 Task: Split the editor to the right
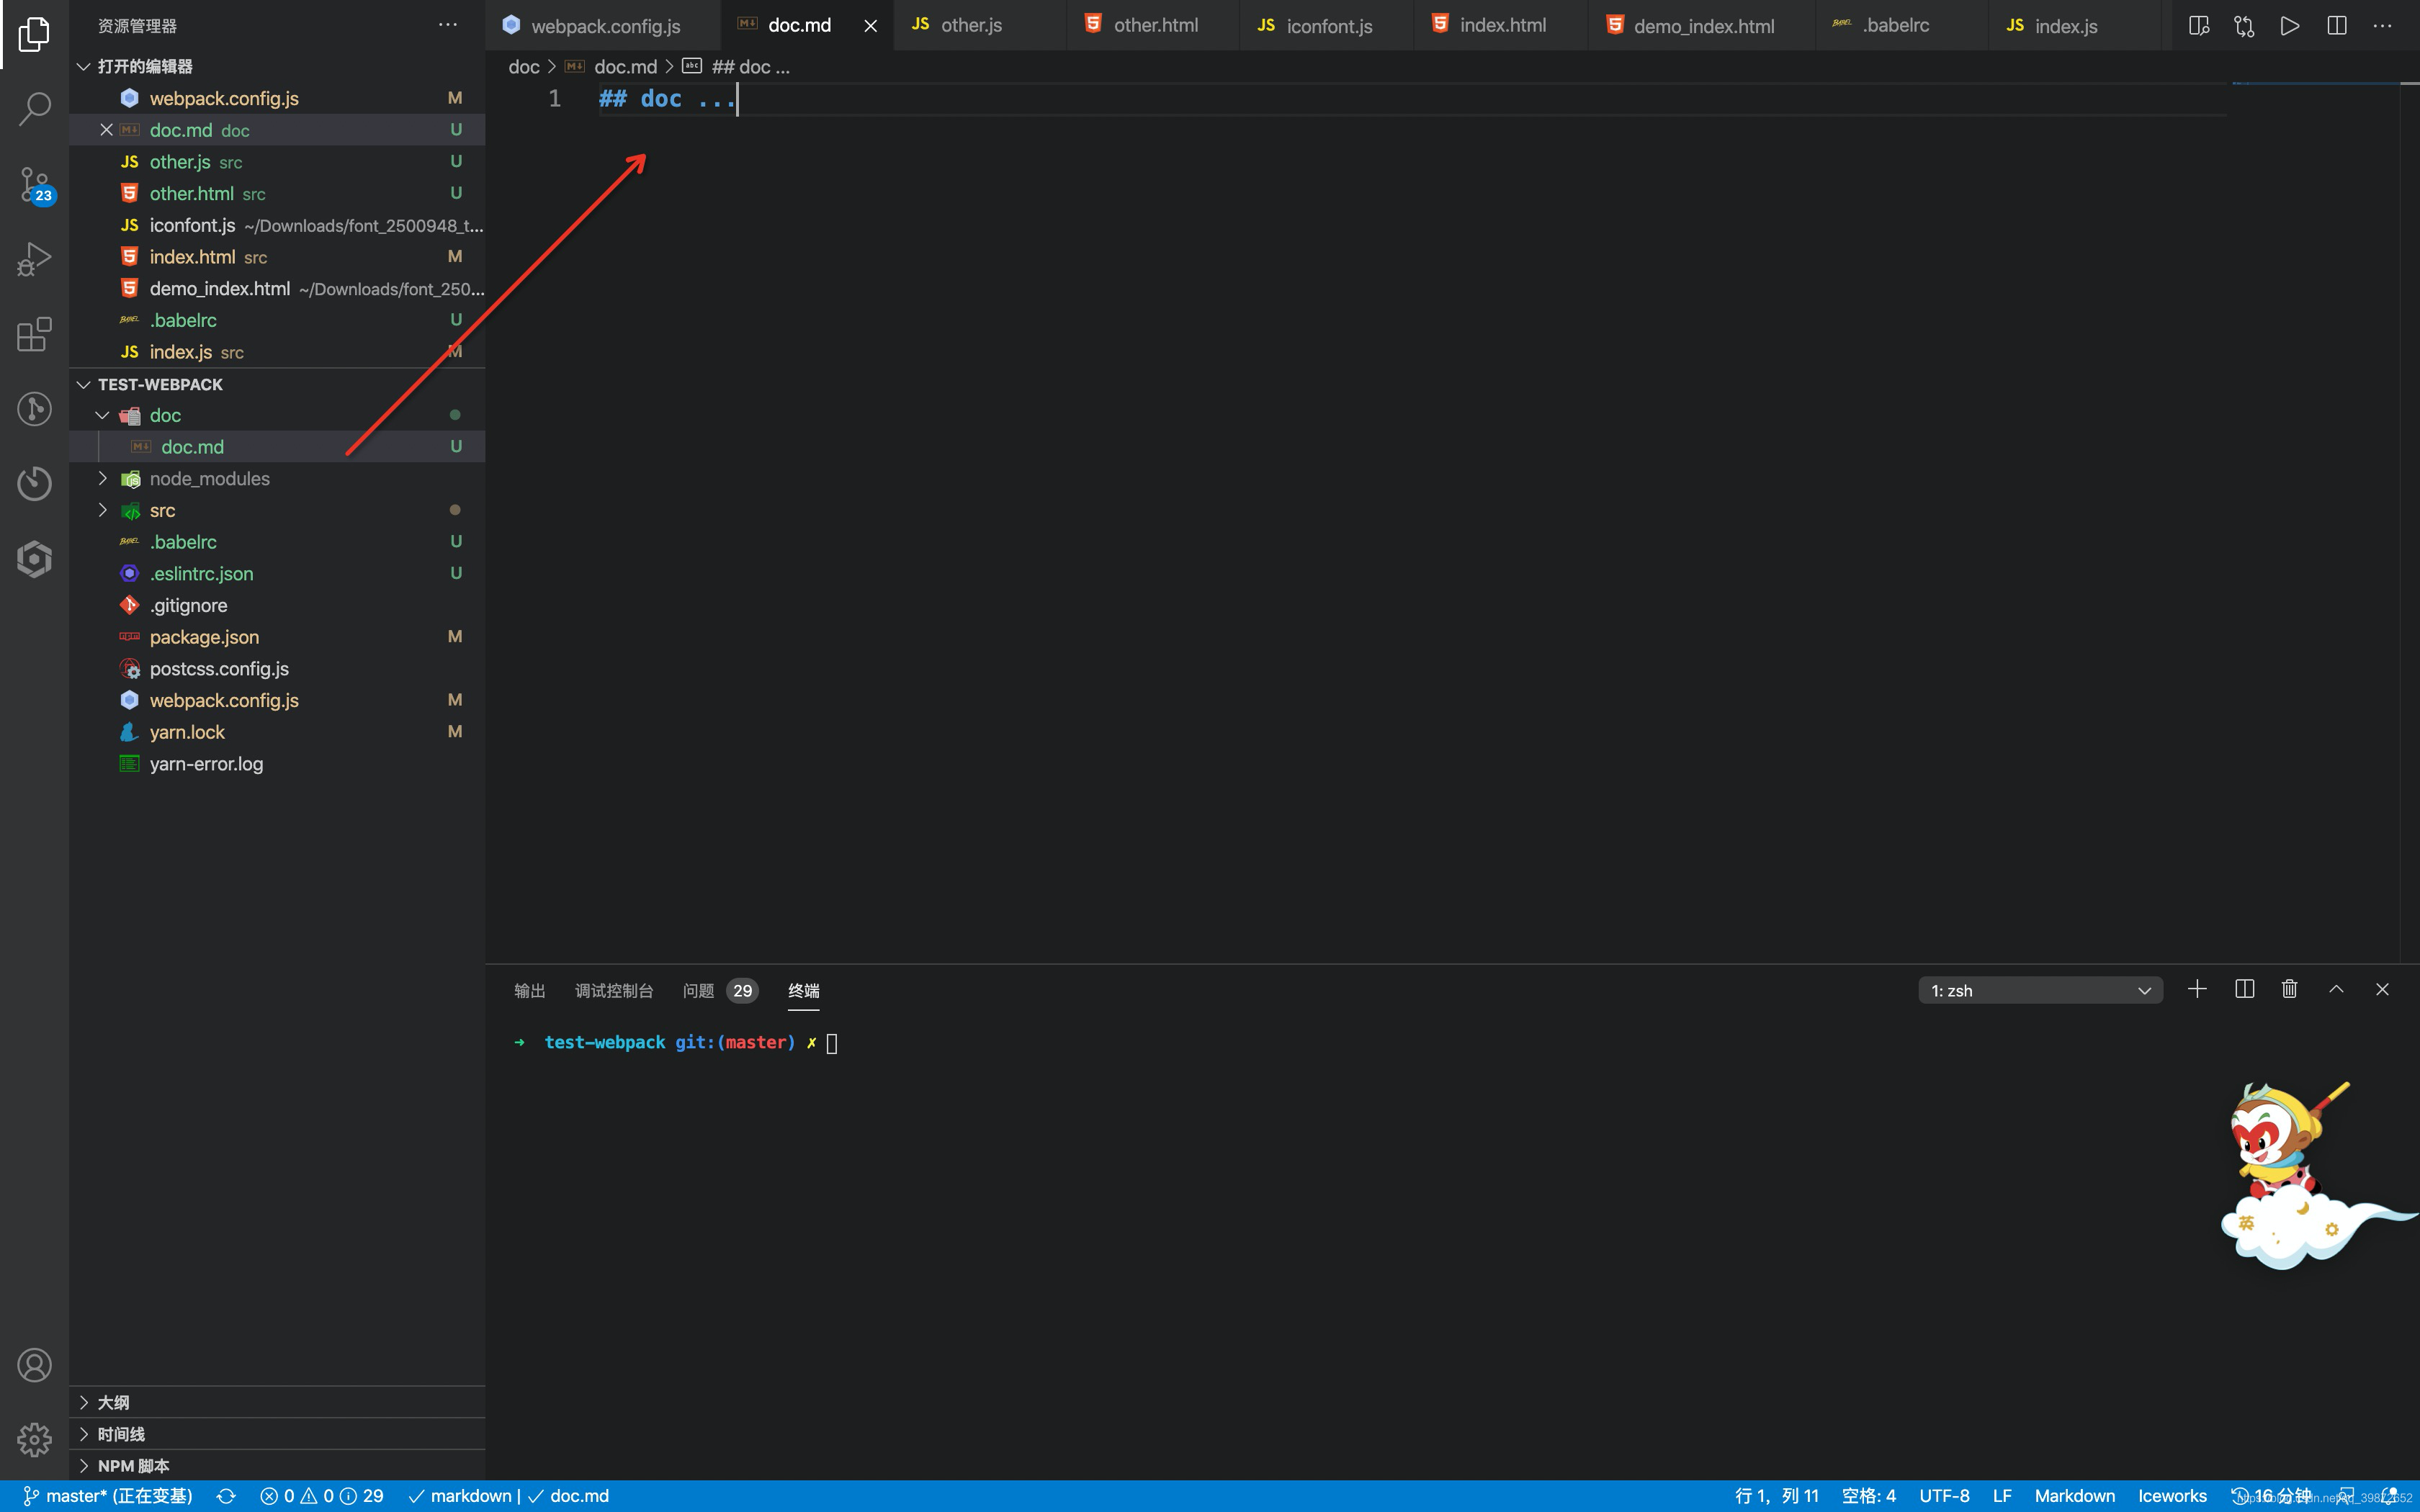2337,26
